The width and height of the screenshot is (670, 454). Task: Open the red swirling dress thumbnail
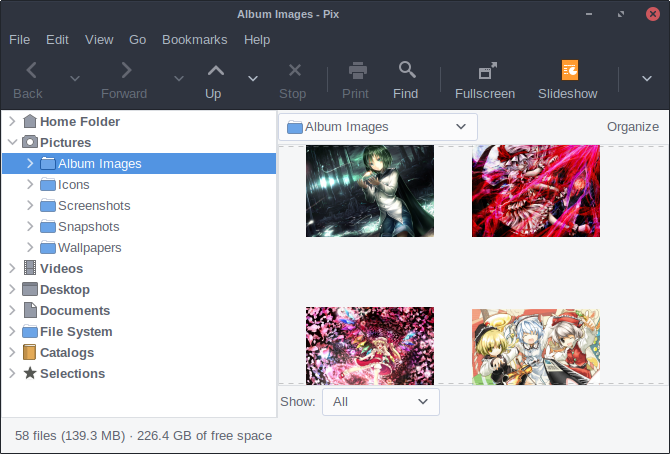536,191
